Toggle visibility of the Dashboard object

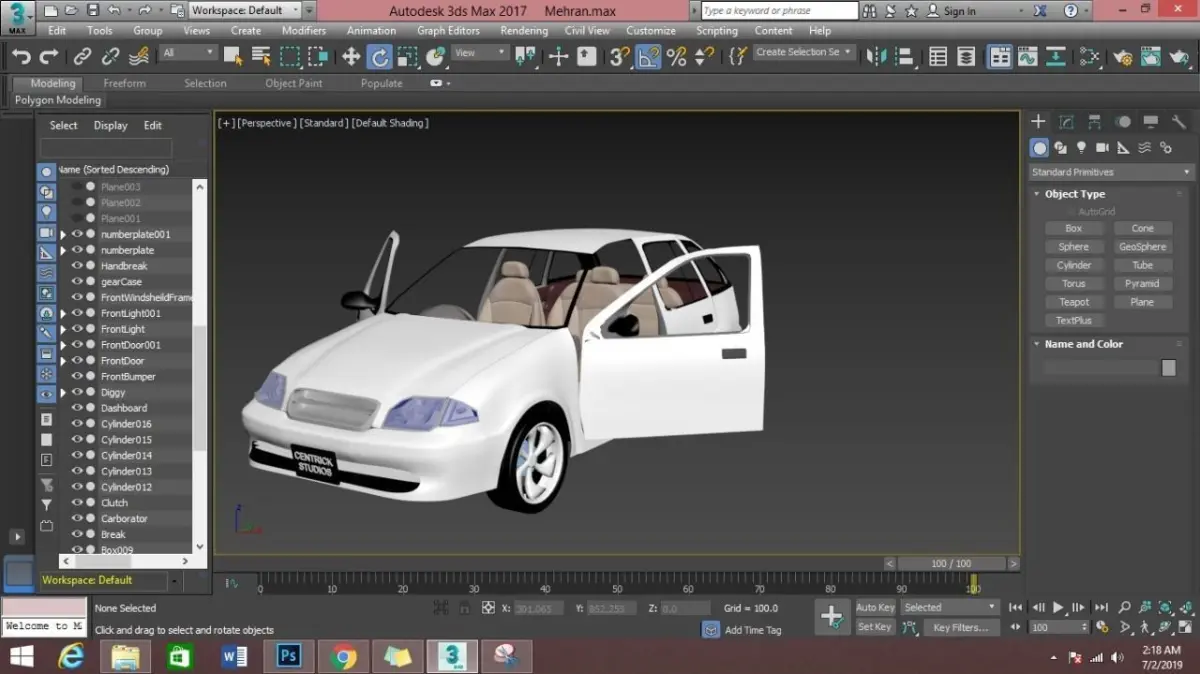coord(77,408)
